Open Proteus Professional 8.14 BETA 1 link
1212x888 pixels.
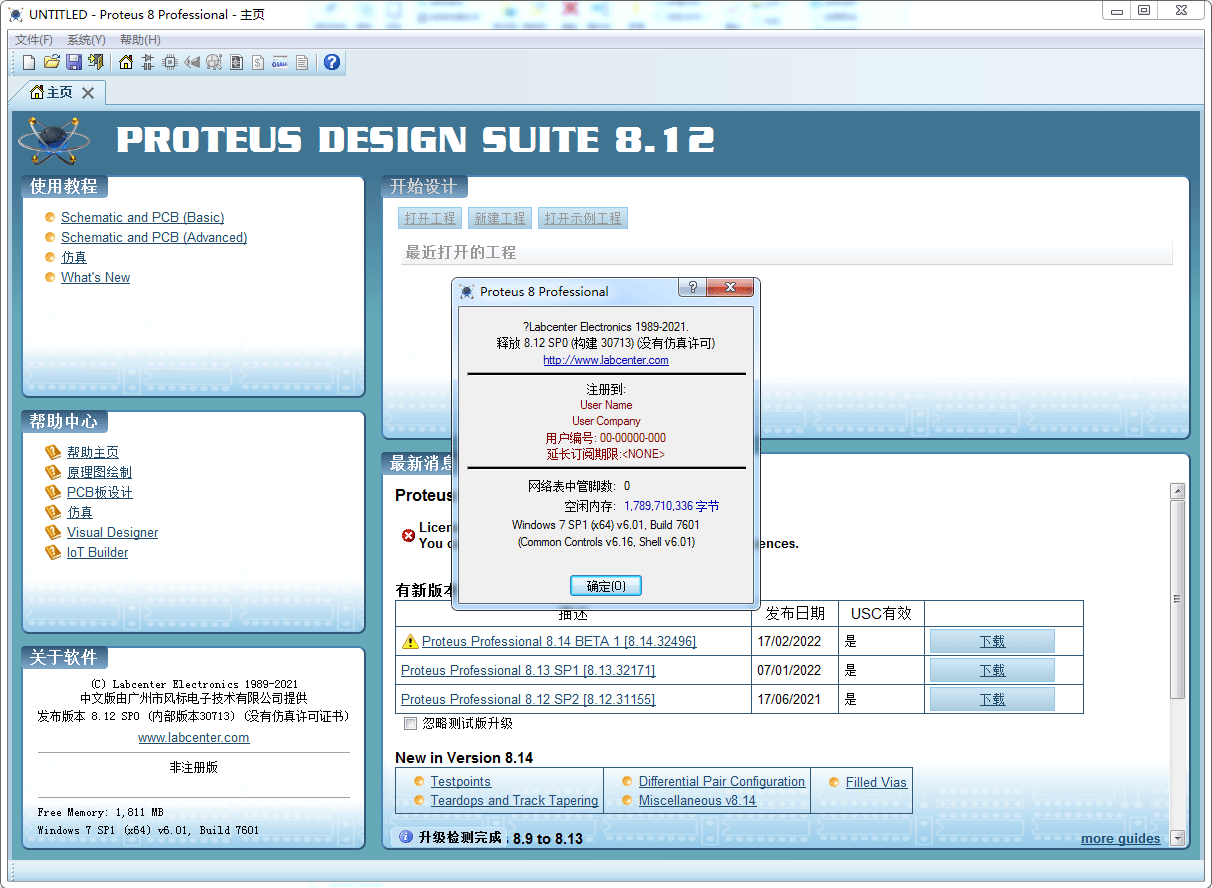point(559,641)
